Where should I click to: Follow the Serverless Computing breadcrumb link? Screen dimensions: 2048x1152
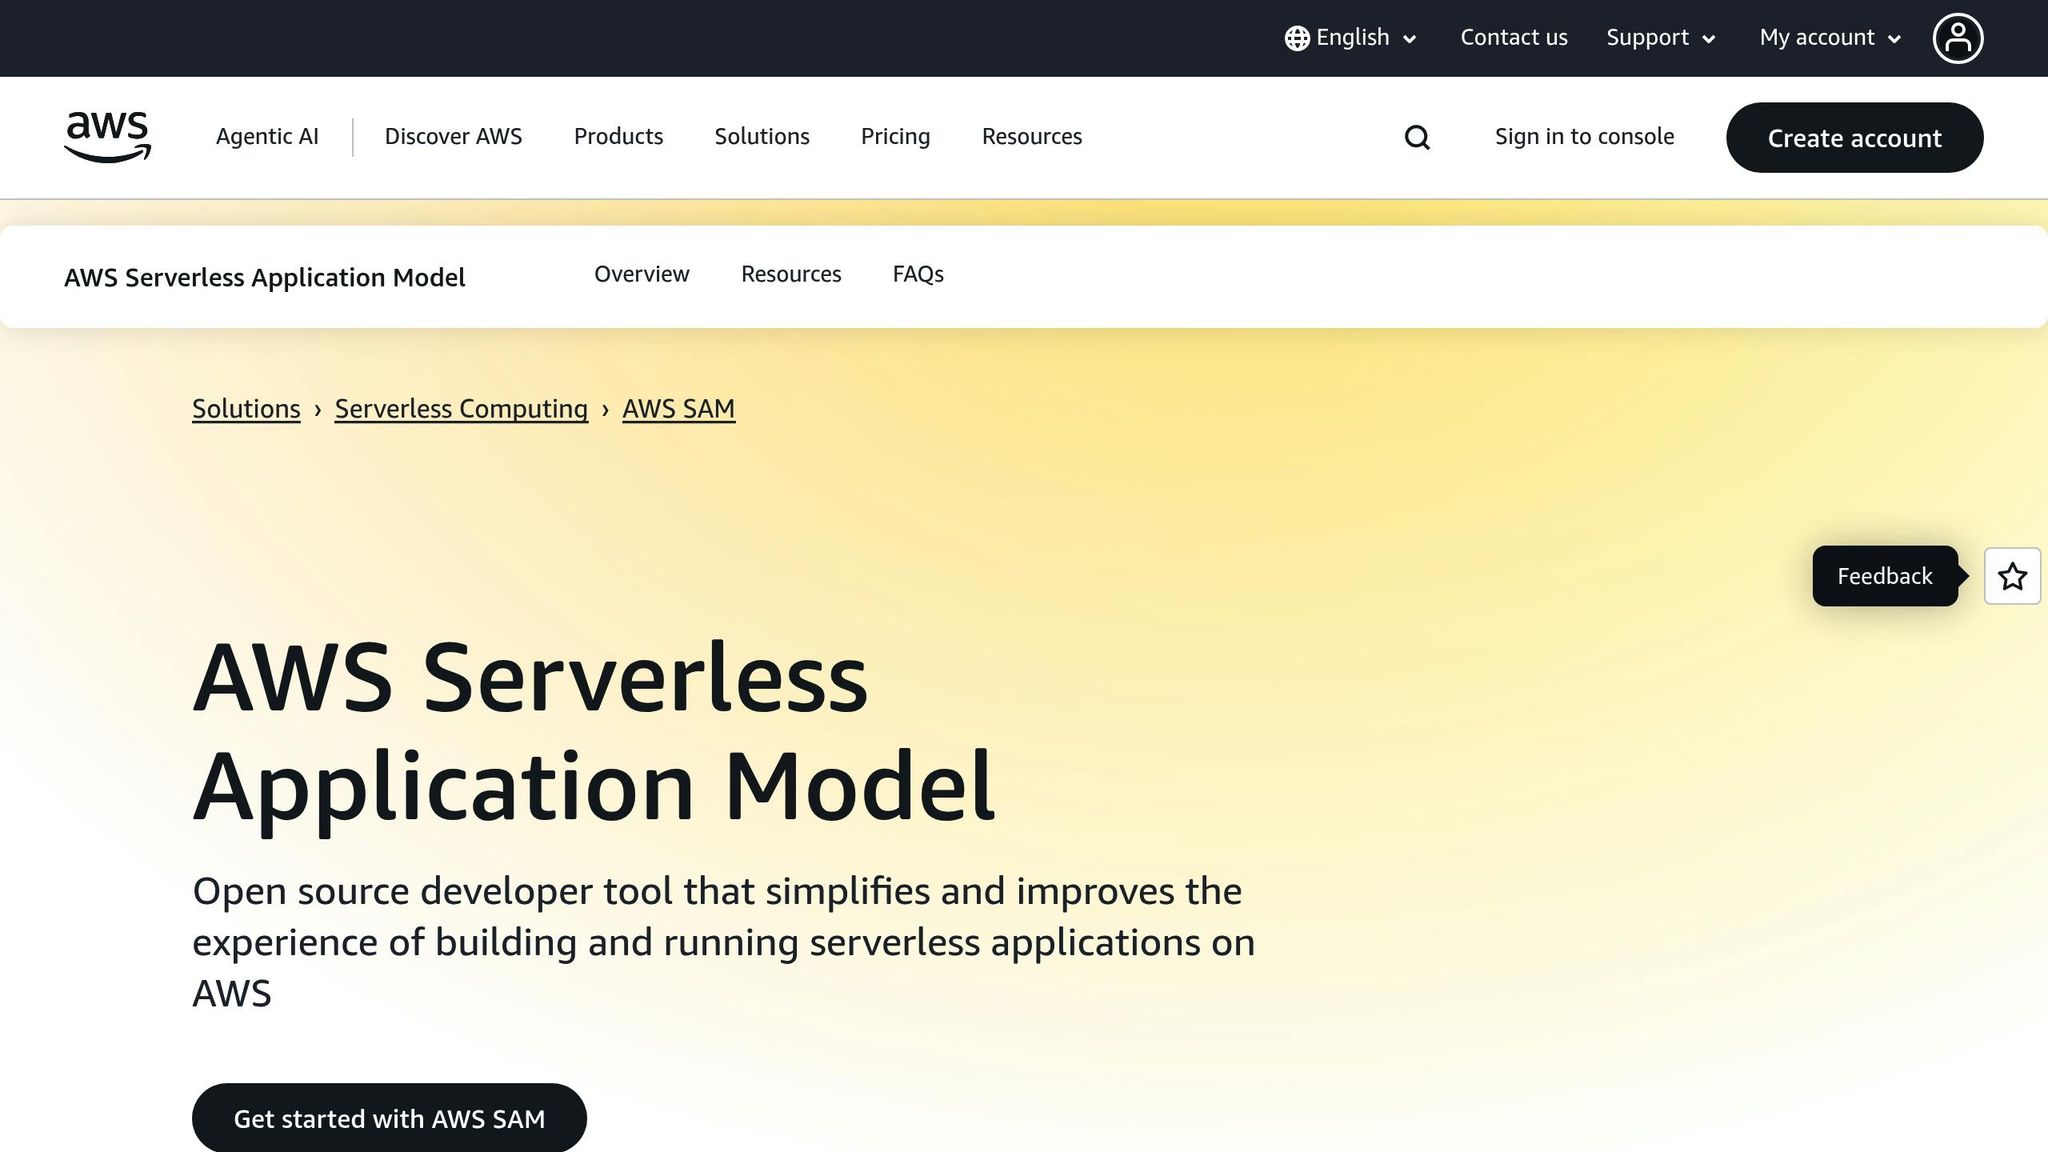pyautogui.click(x=461, y=409)
